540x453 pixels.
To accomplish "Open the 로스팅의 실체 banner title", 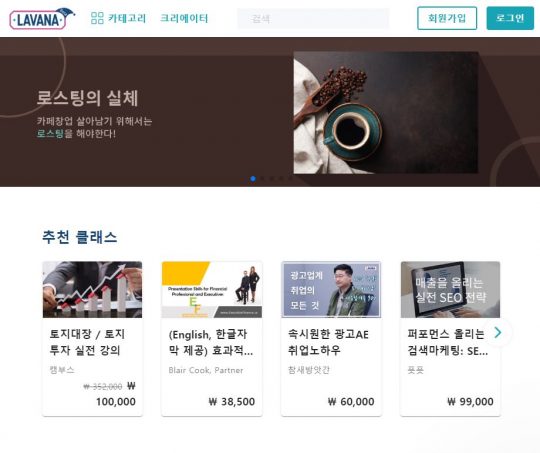I will pyautogui.click(x=87, y=98).
